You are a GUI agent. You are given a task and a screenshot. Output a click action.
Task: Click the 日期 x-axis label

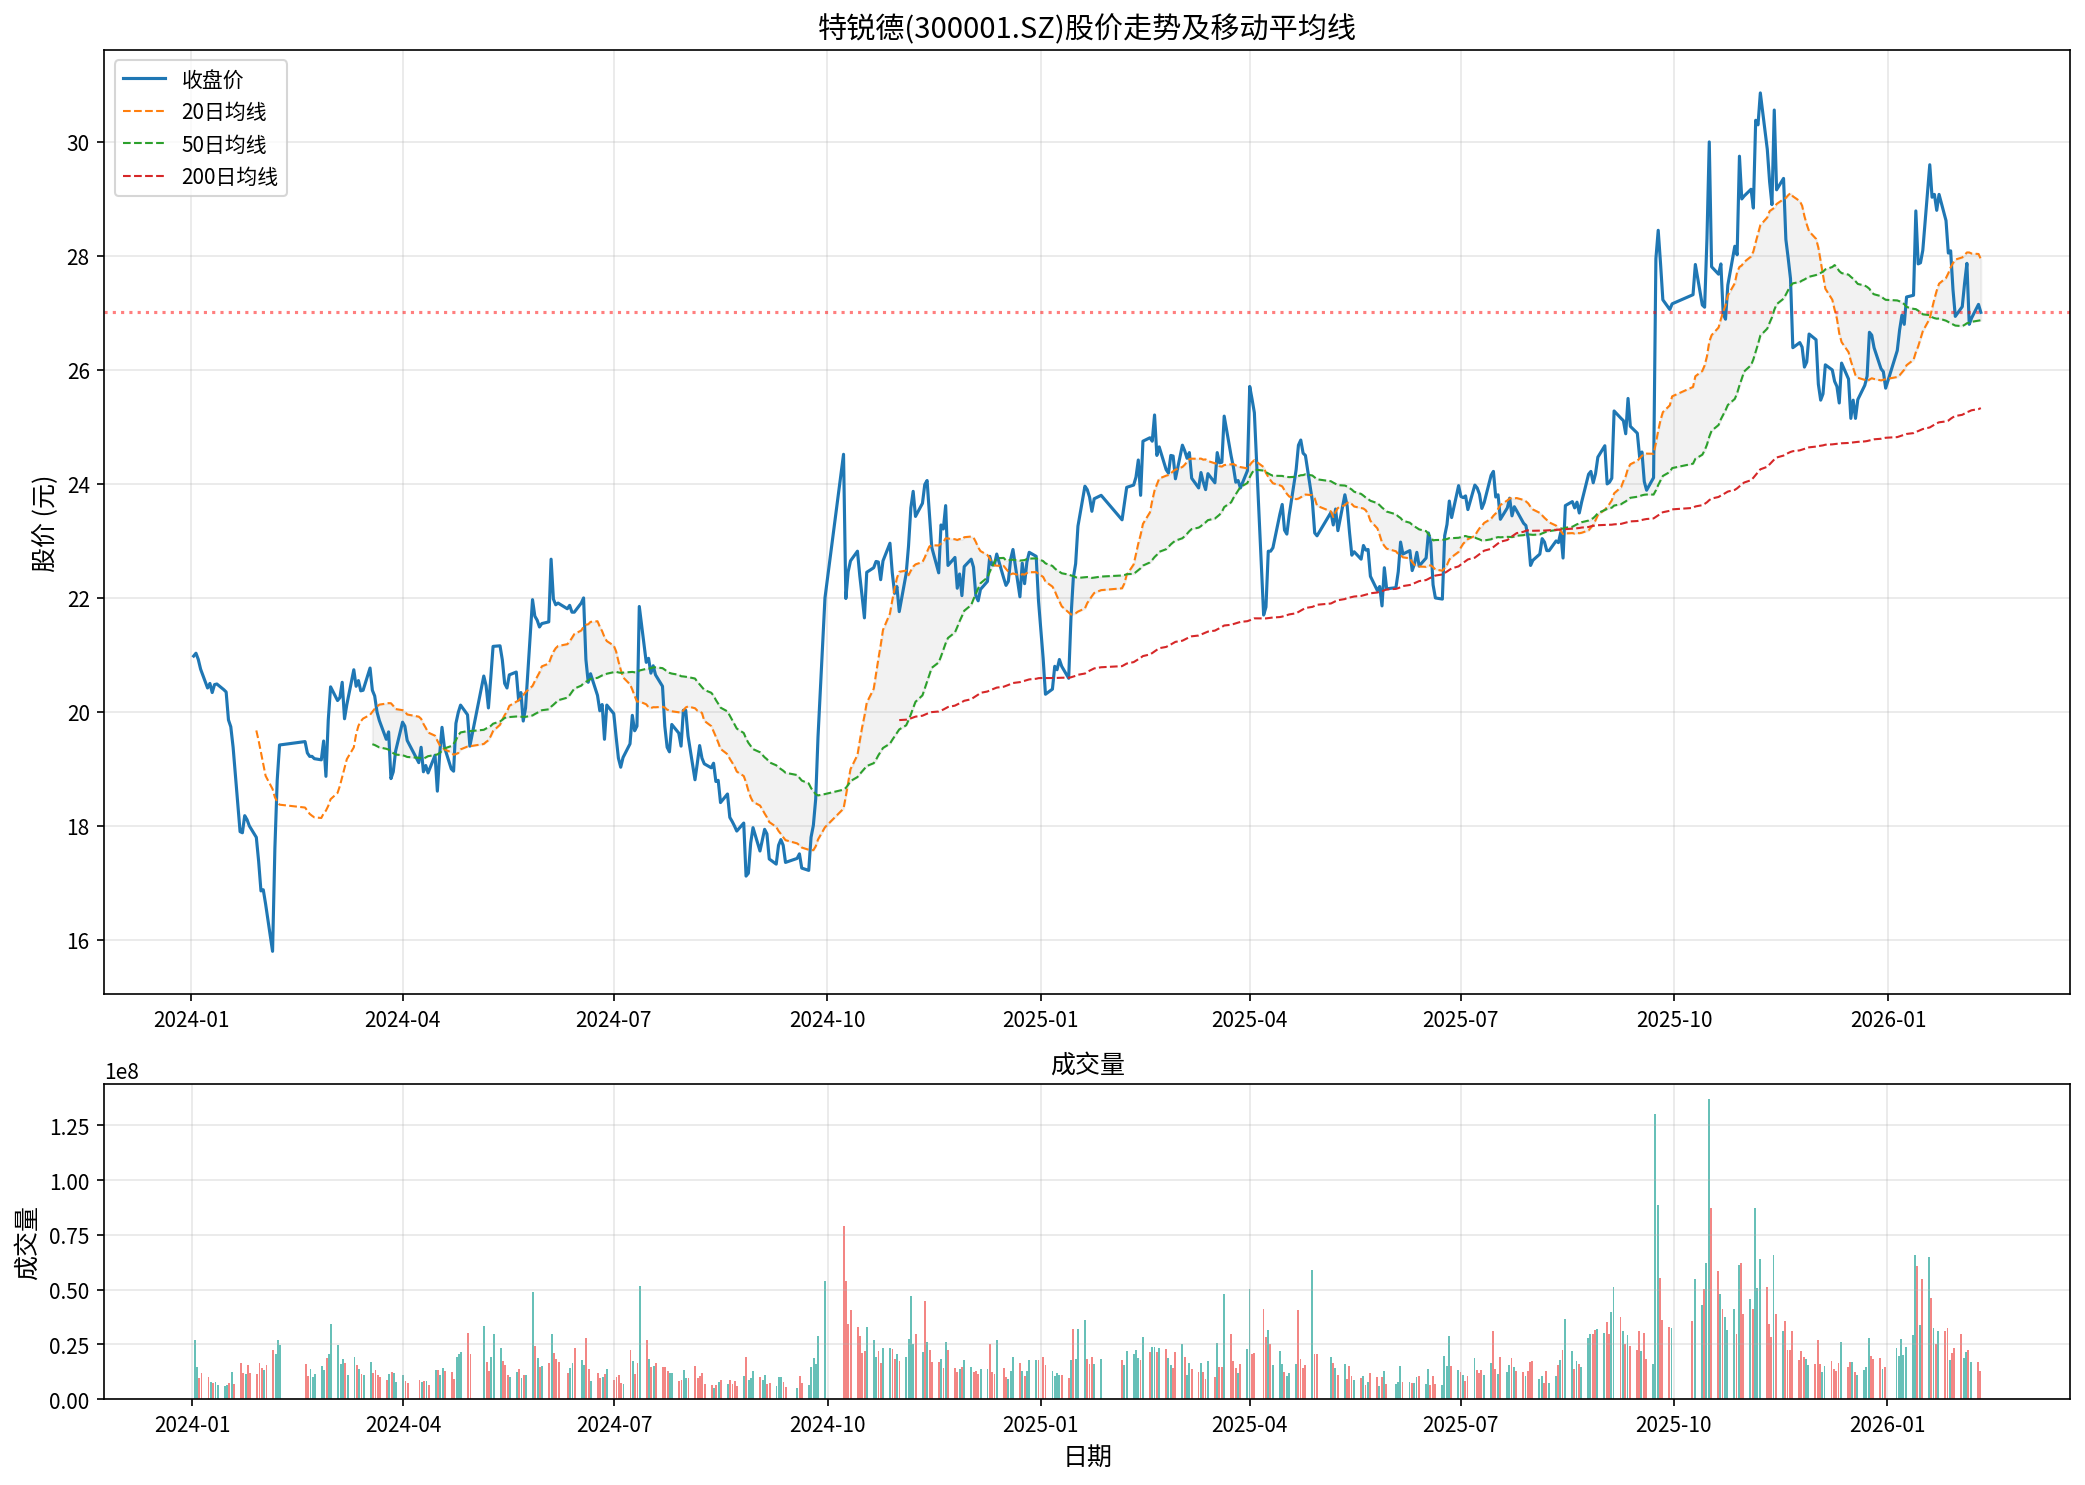point(1086,1456)
